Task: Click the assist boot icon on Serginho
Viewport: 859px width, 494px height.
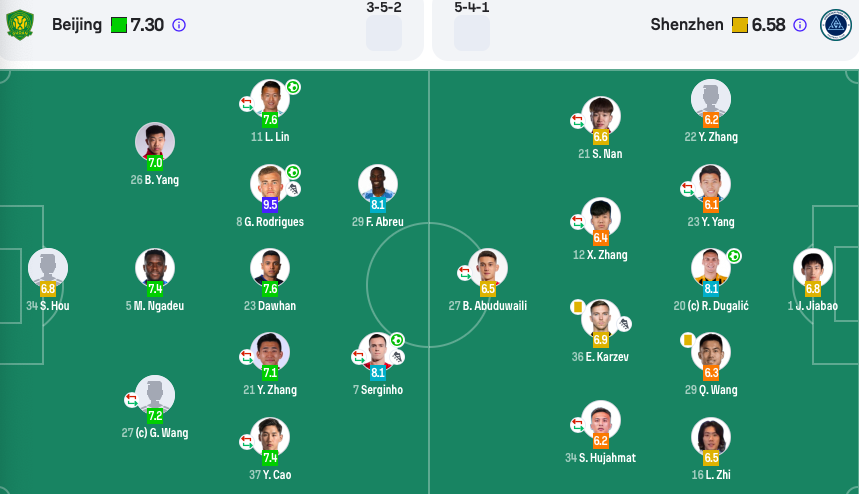Action: pos(397,357)
